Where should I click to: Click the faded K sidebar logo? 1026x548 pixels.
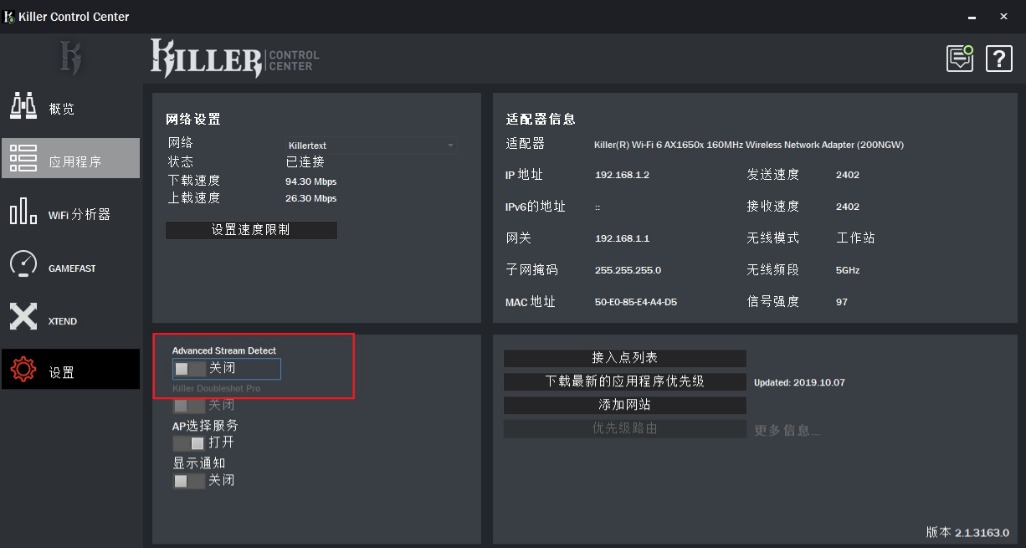tap(71, 58)
